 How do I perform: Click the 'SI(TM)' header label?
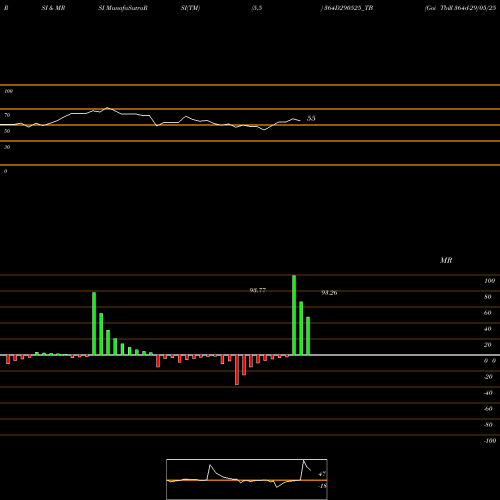[190, 8]
